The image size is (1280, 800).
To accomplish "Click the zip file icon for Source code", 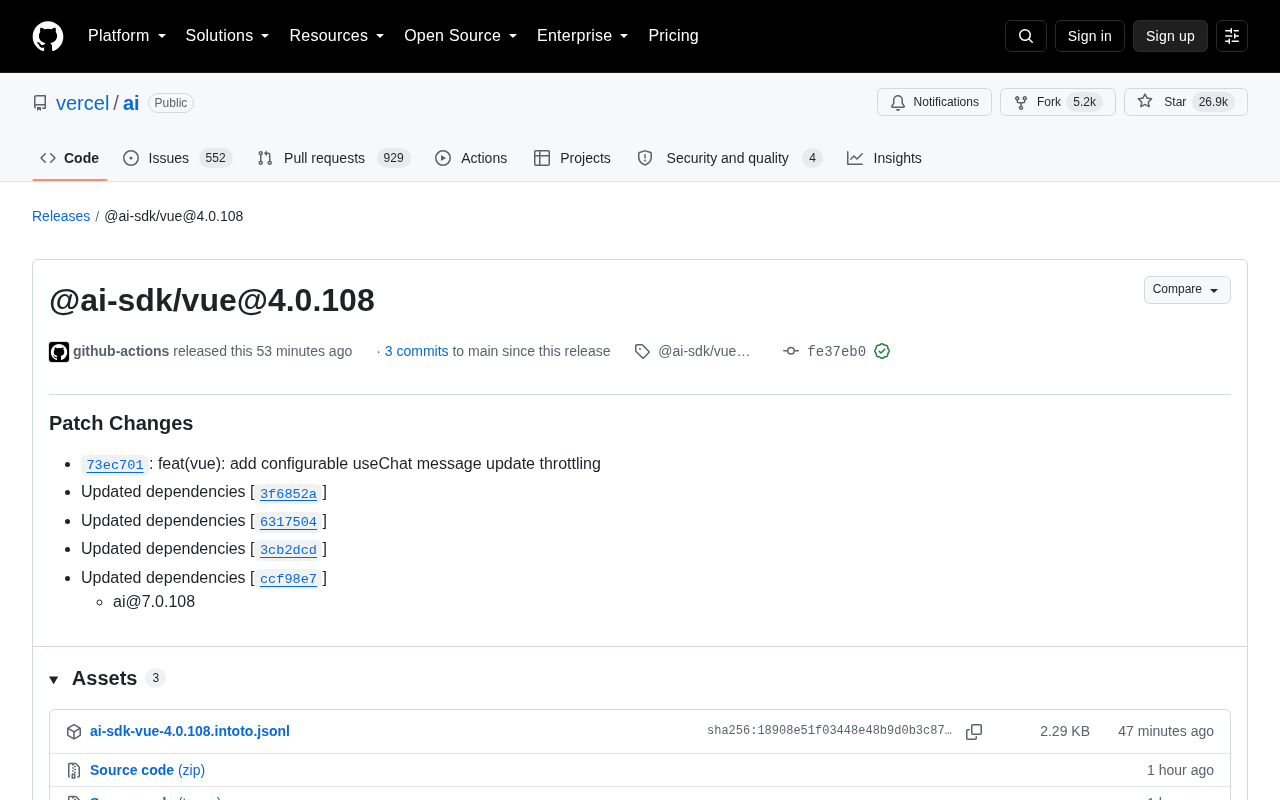I will pyautogui.click(x=74, y=770).
